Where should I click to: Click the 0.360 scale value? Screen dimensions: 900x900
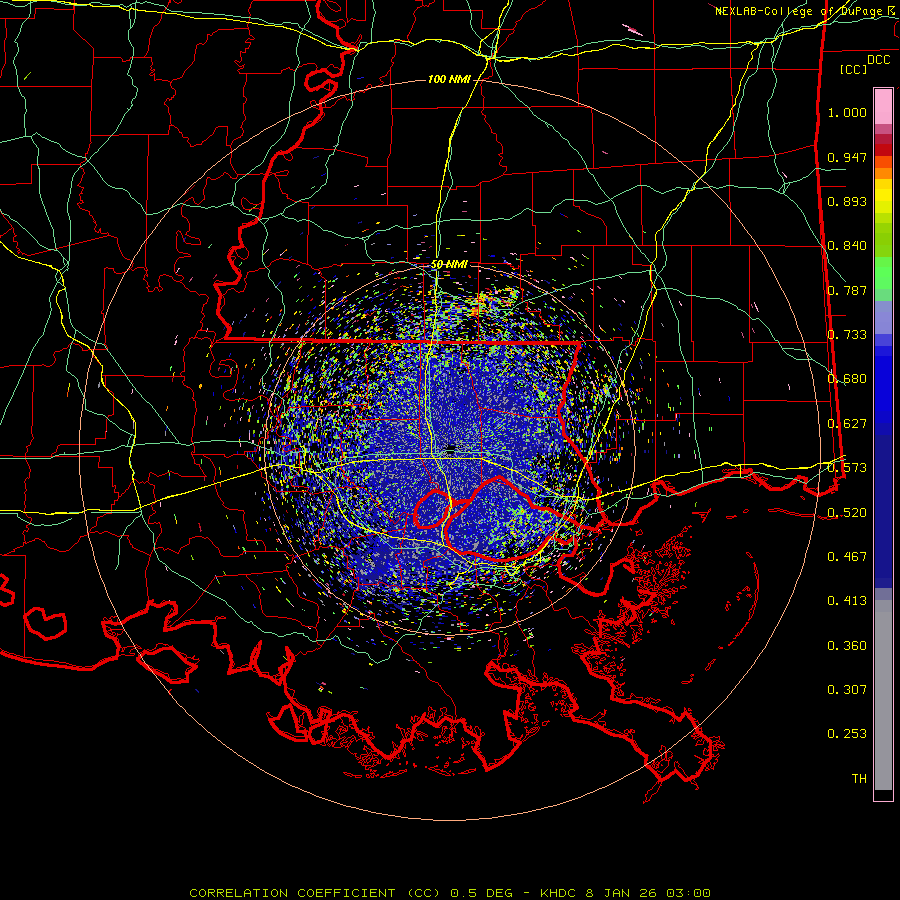847,646
